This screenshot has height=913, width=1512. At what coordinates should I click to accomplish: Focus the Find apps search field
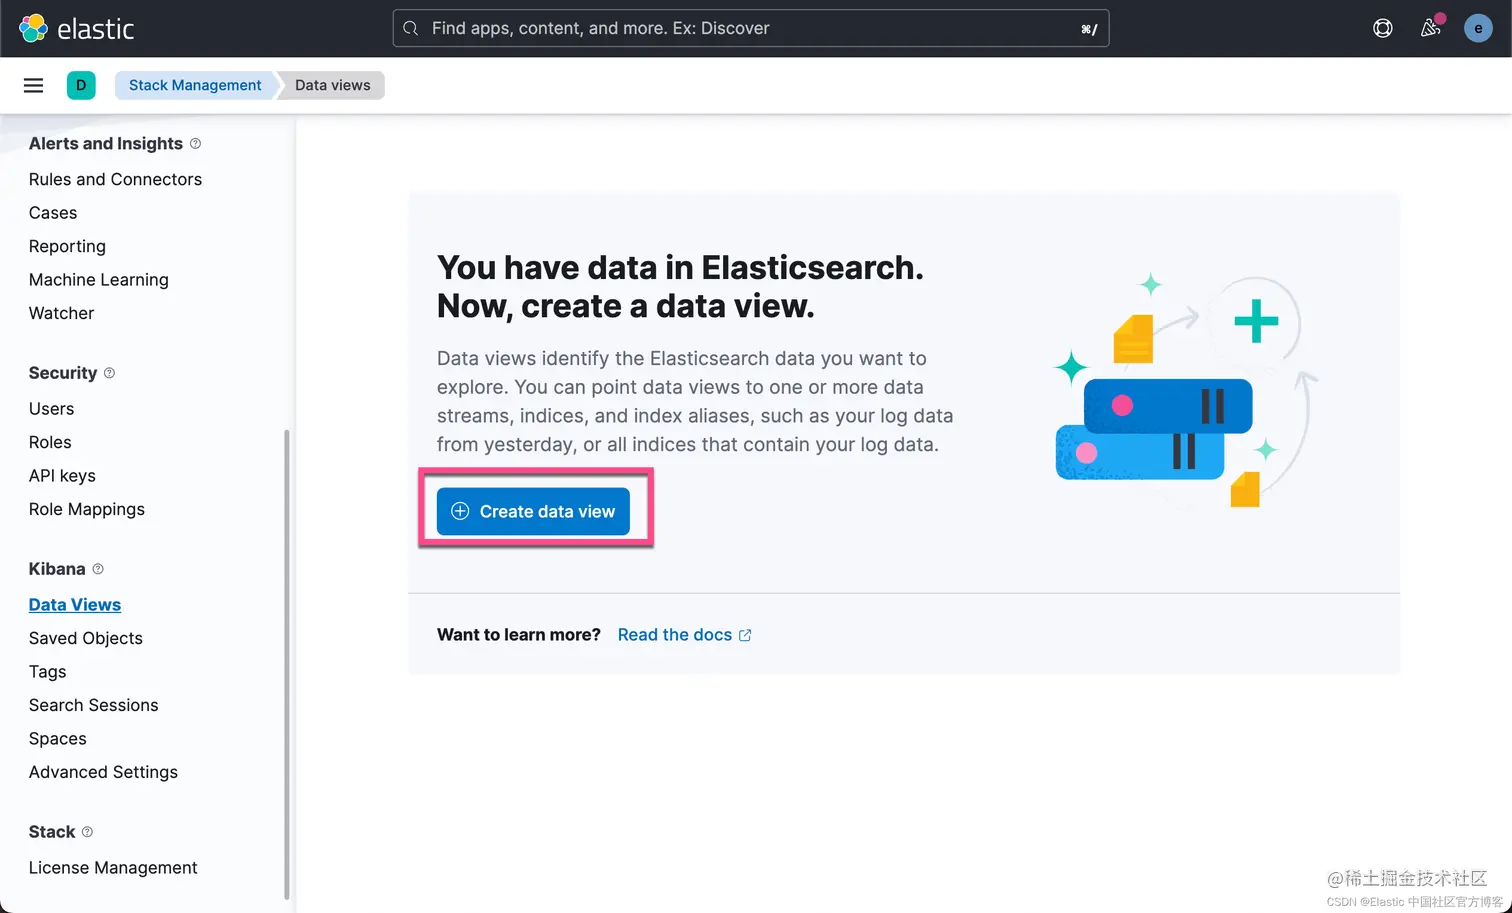point(751,28)
